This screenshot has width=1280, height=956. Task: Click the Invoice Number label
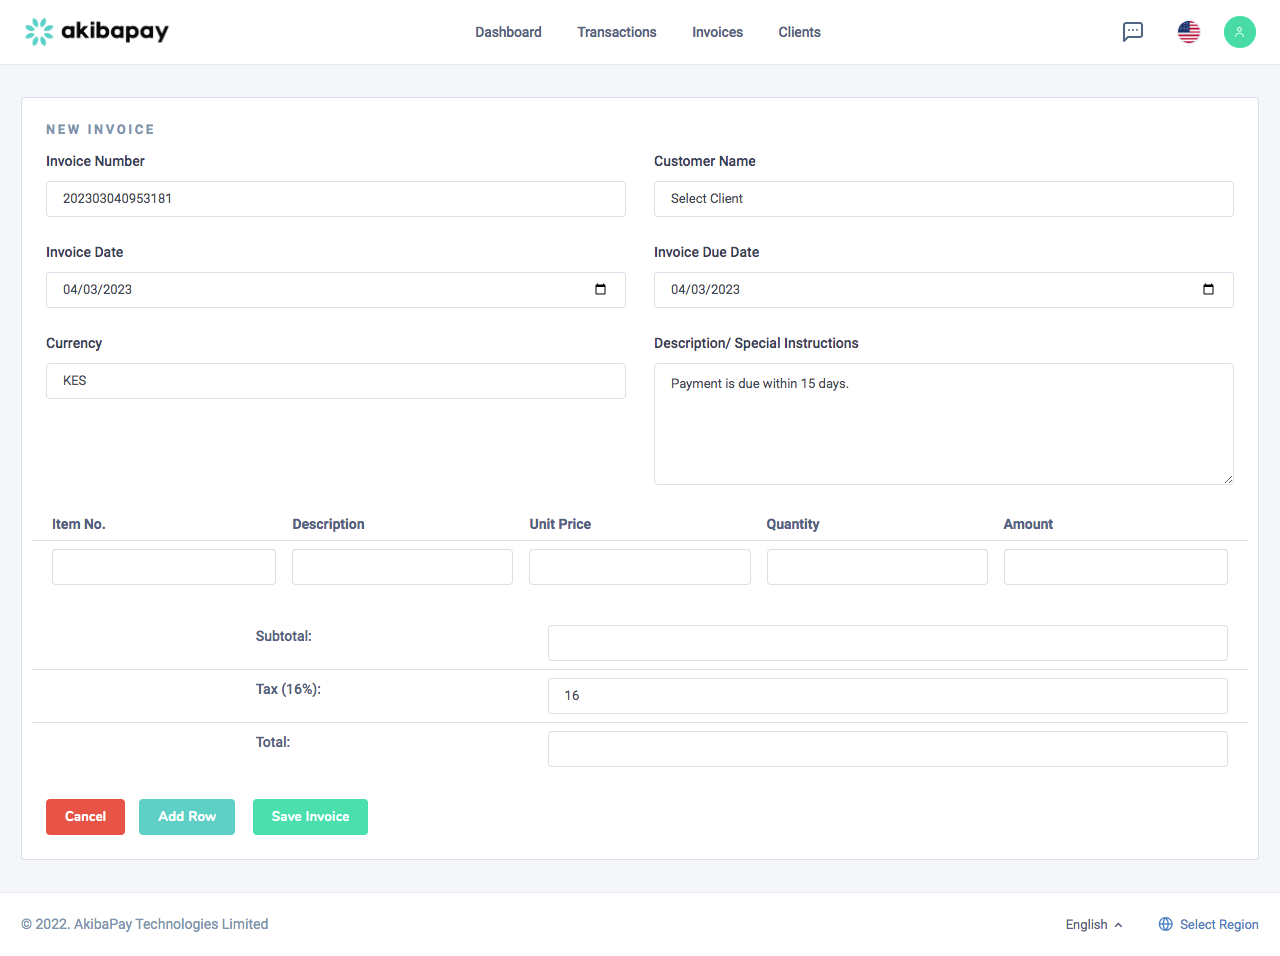click(95, 161)
